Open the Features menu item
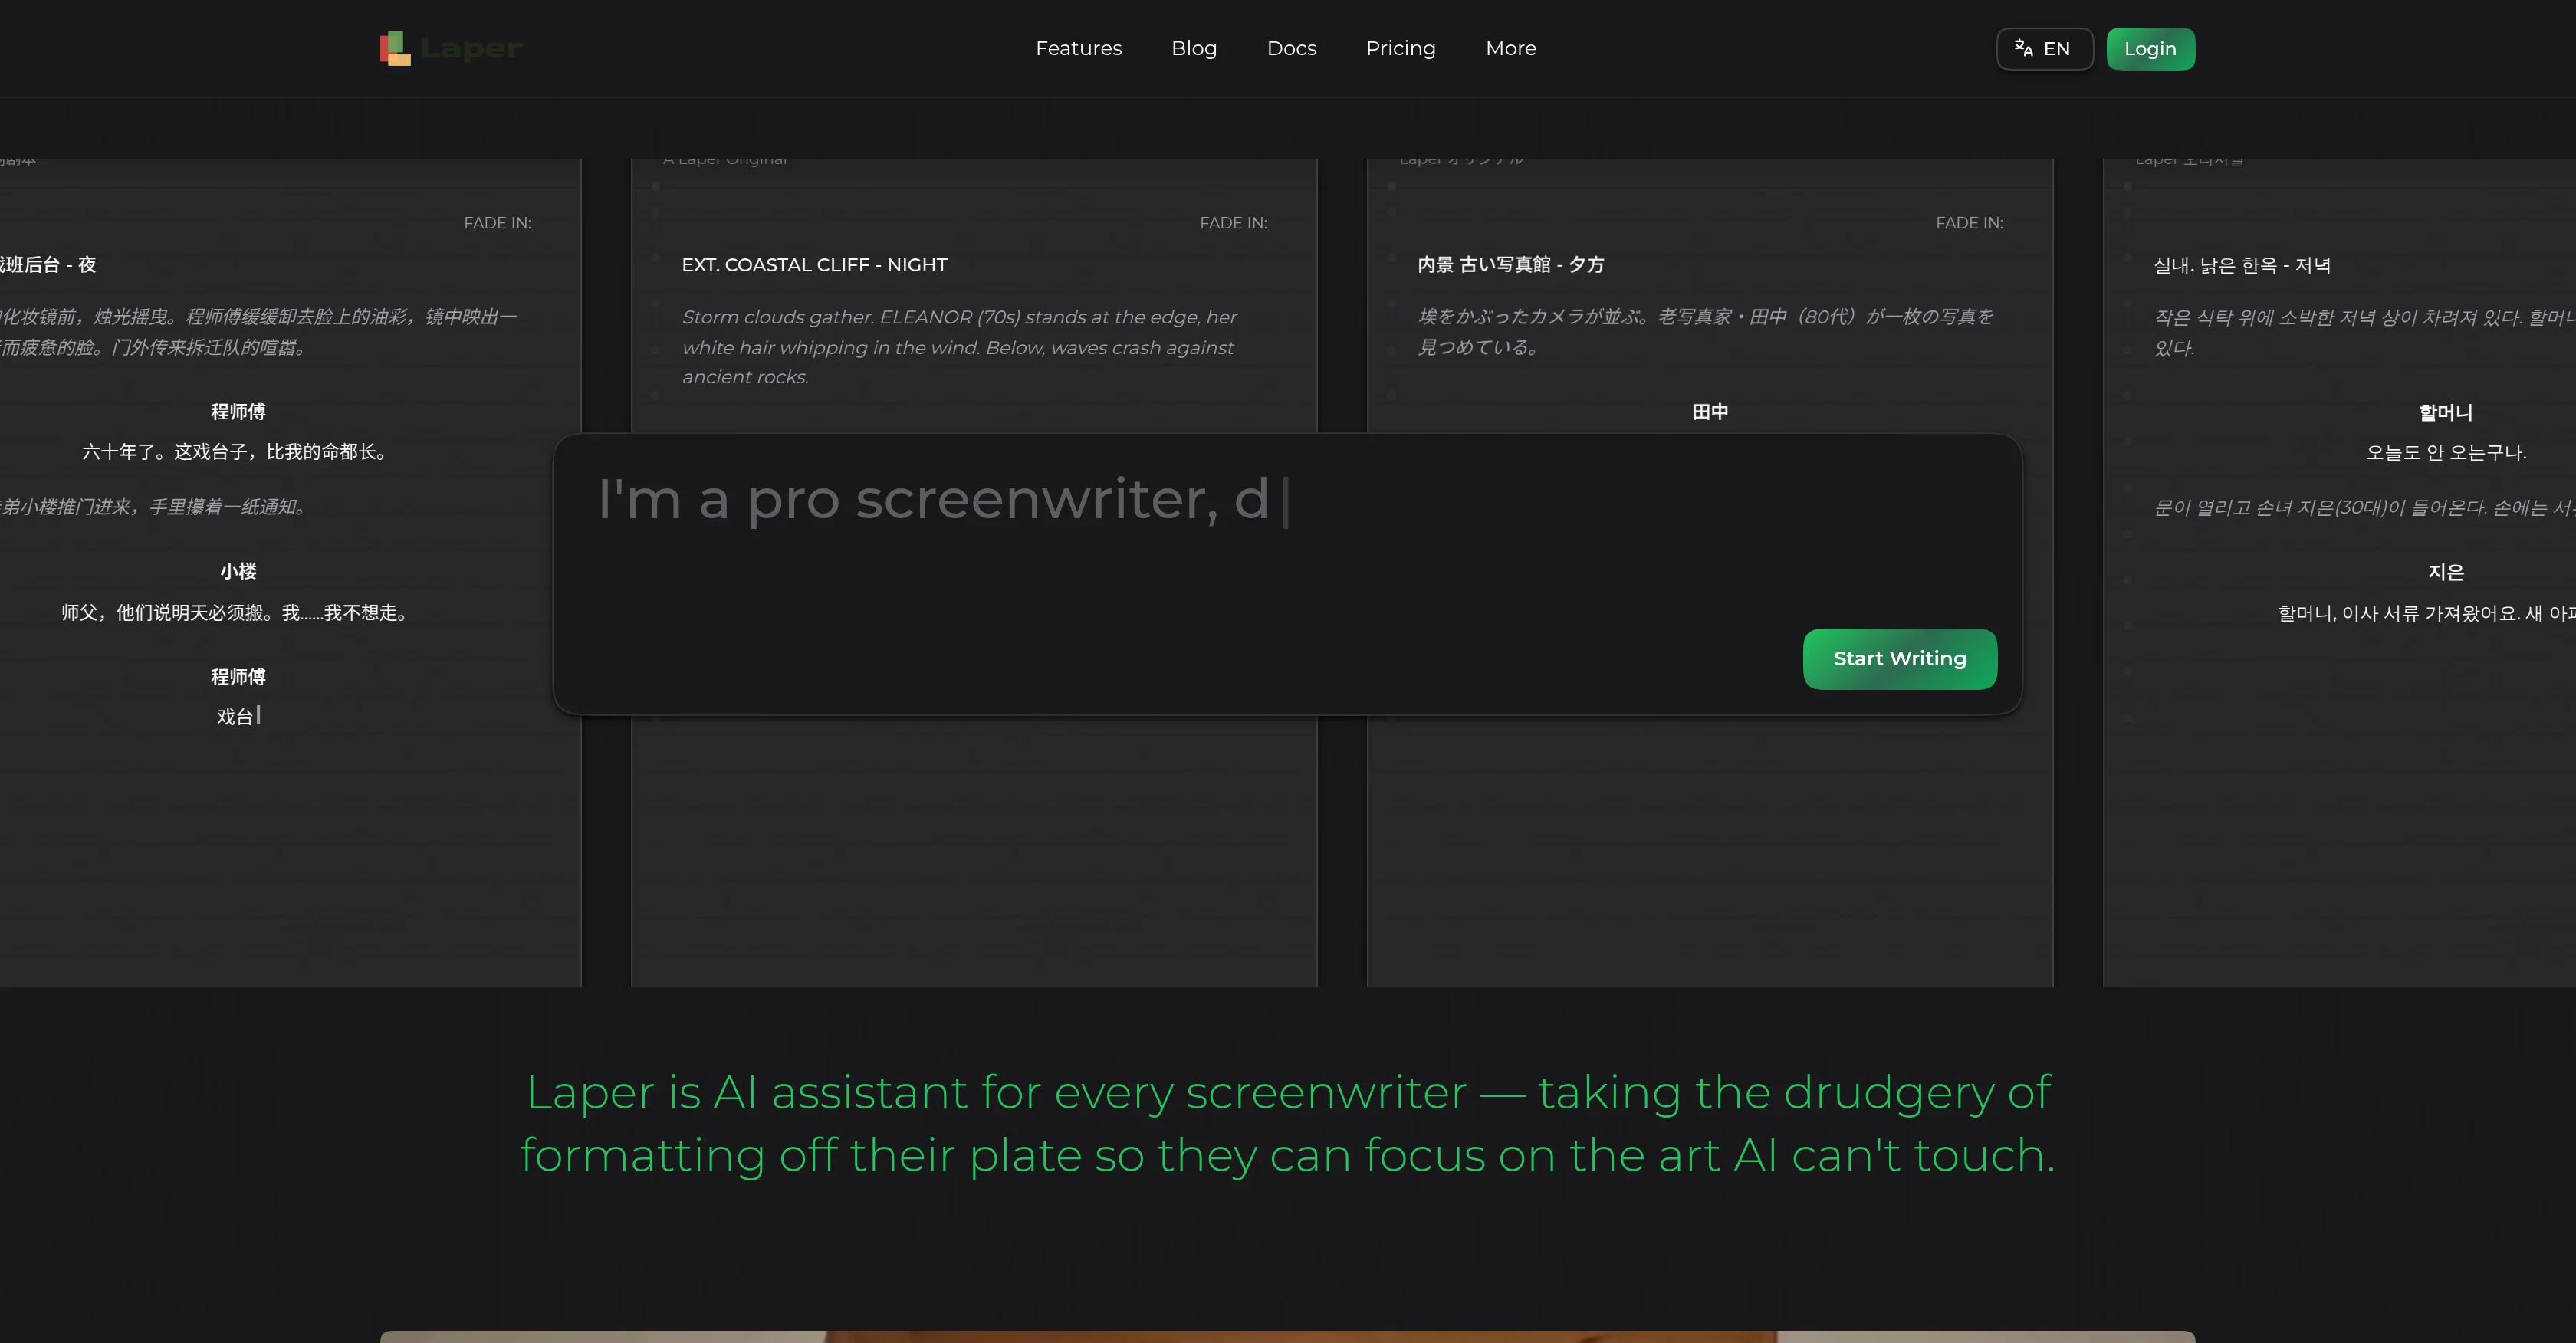 click(1078, 48)
